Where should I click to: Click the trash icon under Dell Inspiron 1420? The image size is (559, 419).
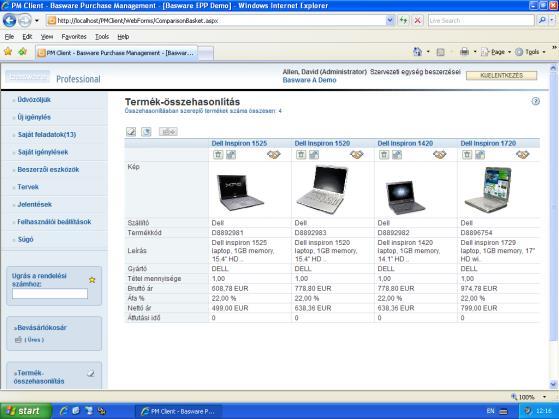(x=384, y=155)
